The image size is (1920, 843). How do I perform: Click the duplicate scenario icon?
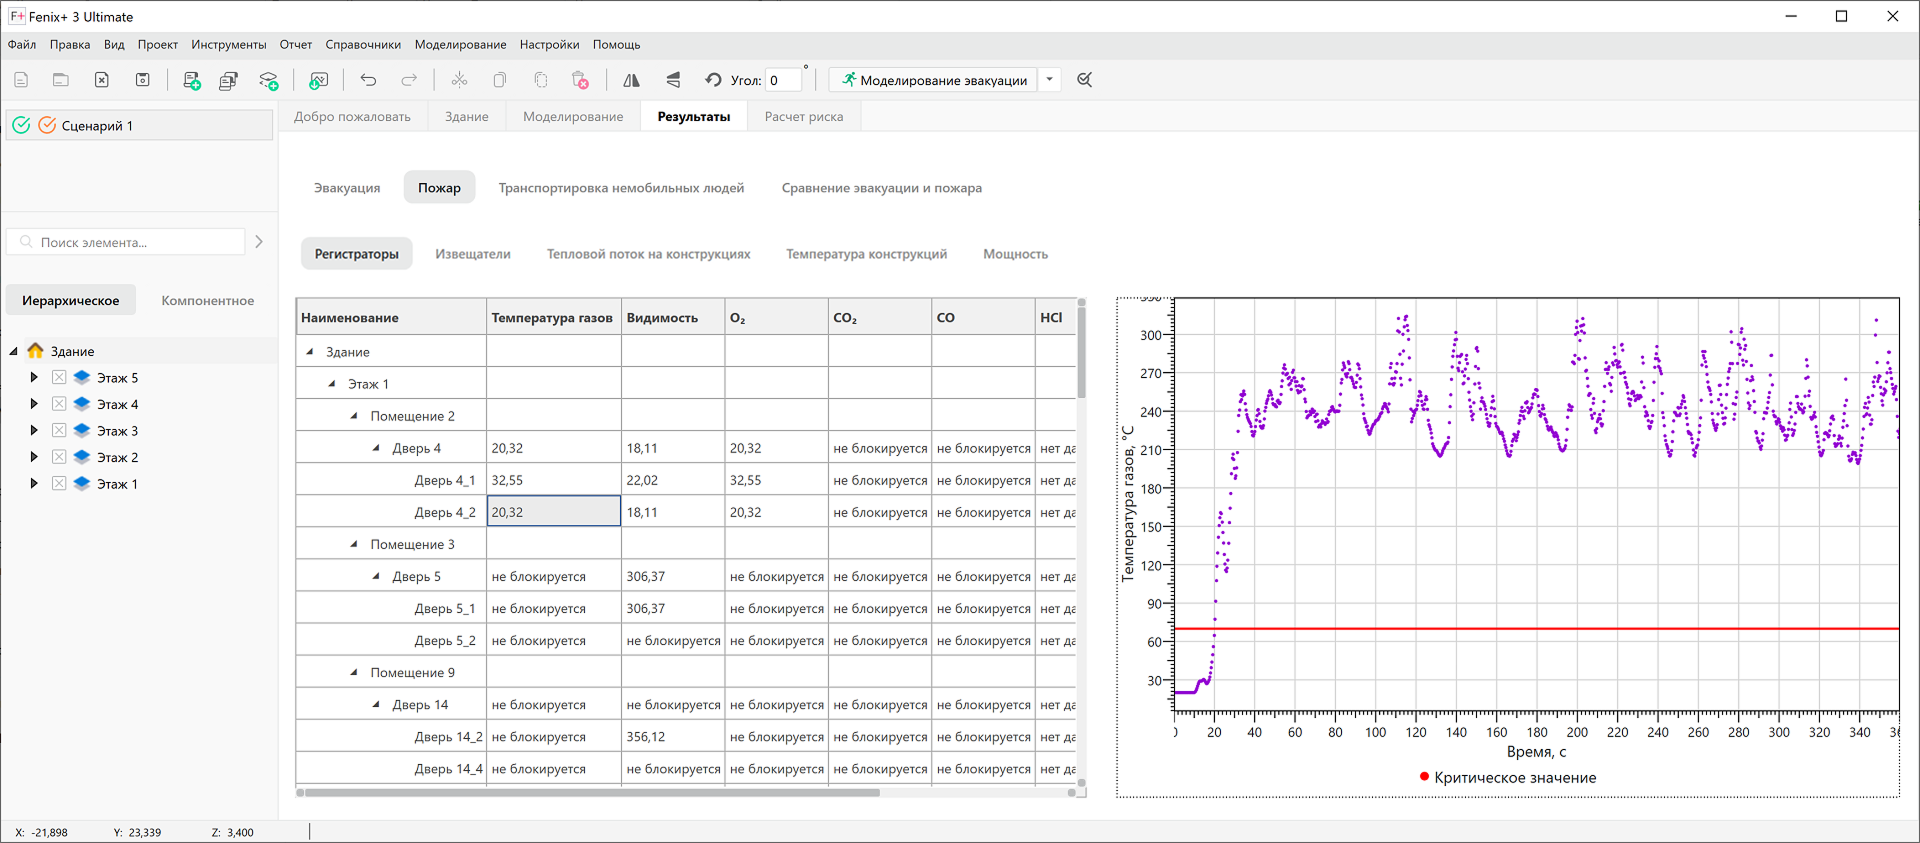[229, 80]
